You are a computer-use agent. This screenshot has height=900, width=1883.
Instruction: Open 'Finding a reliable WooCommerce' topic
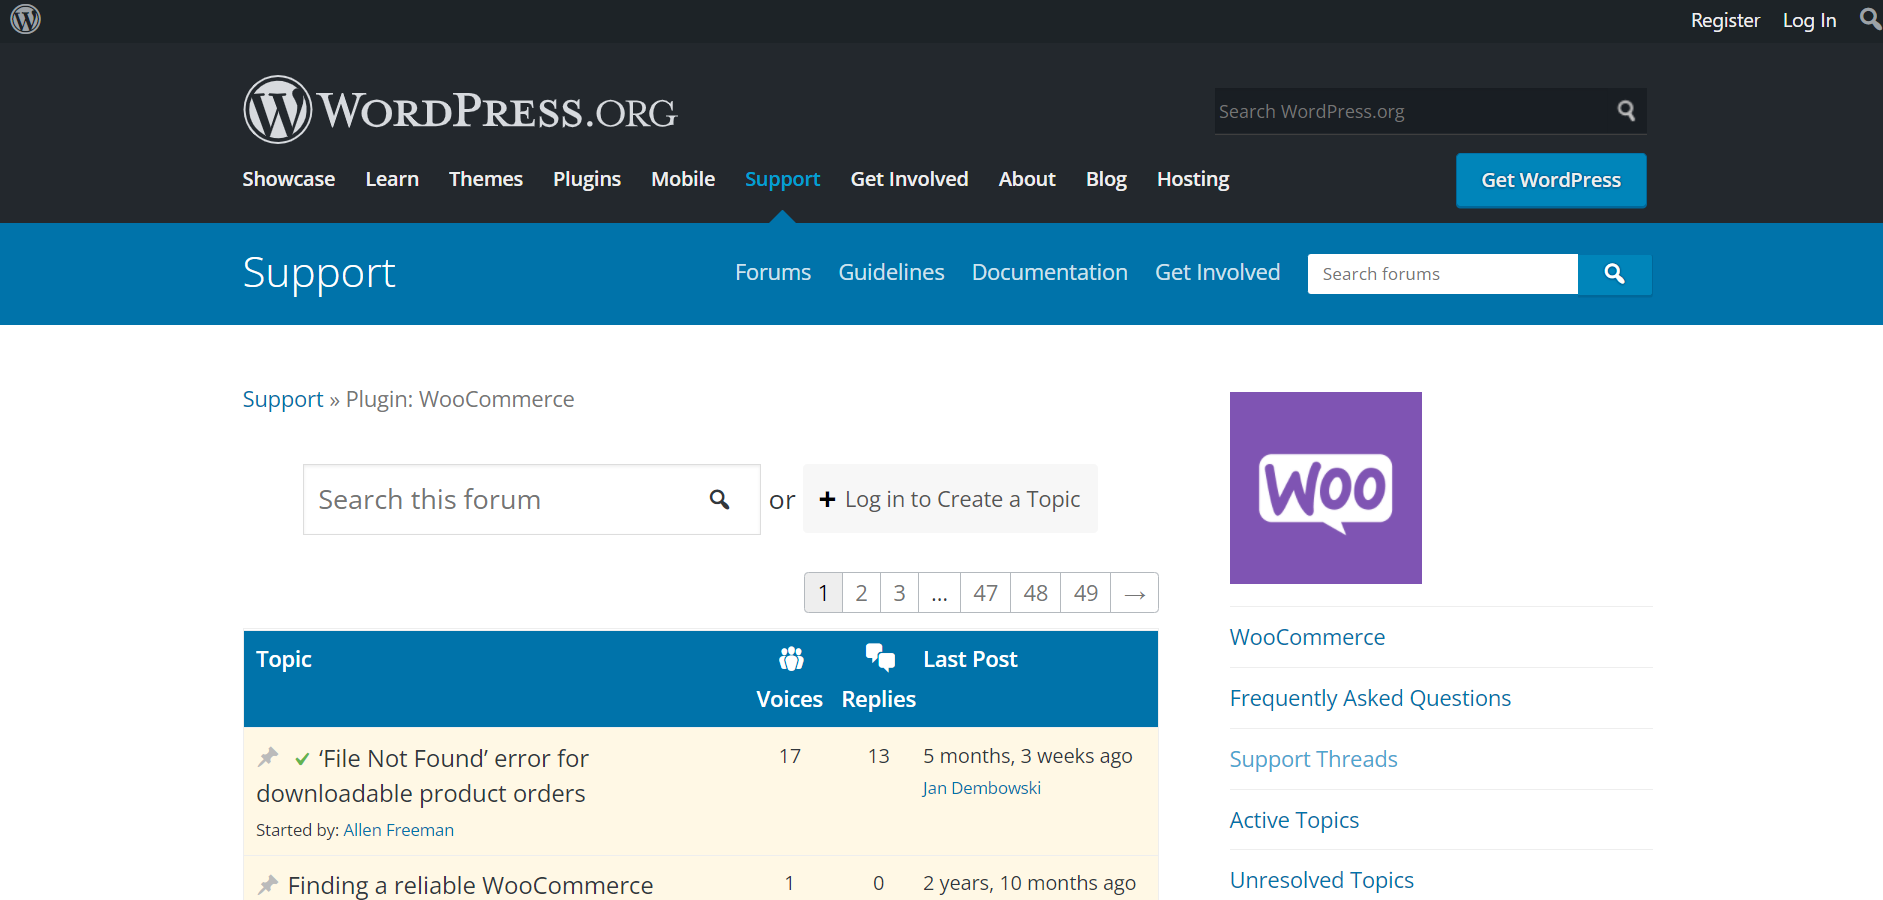click(470, 885)
